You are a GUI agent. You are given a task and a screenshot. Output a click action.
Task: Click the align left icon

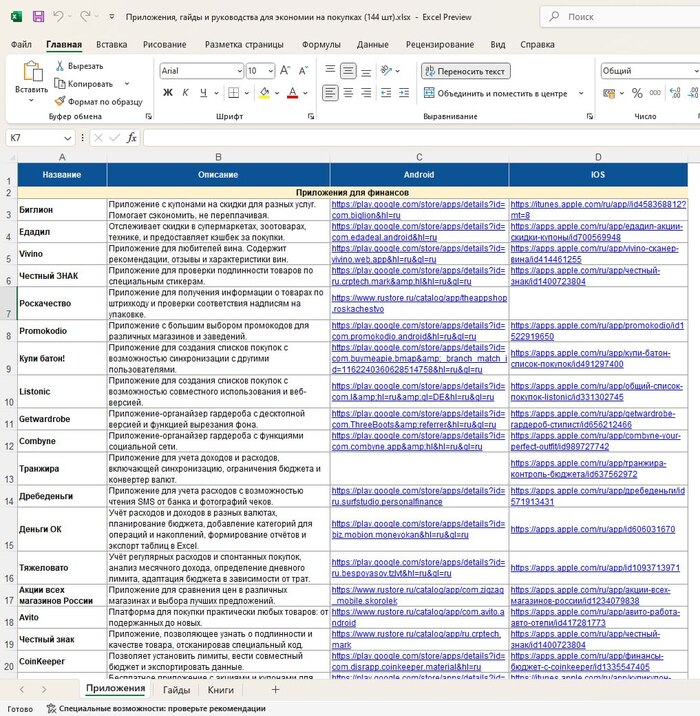point(331,93)
